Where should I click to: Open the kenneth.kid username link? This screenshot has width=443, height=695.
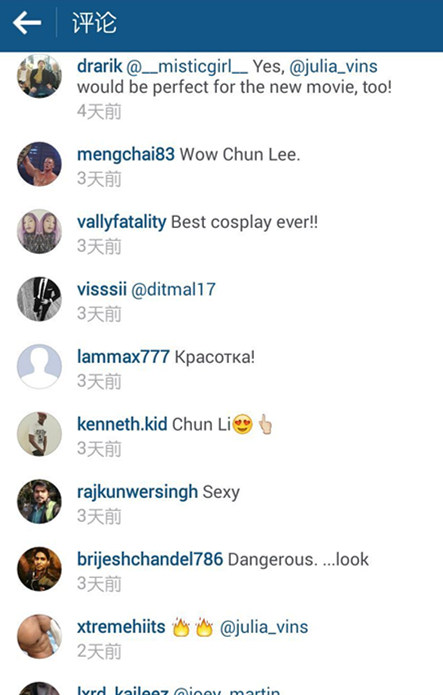coord(122,424)
